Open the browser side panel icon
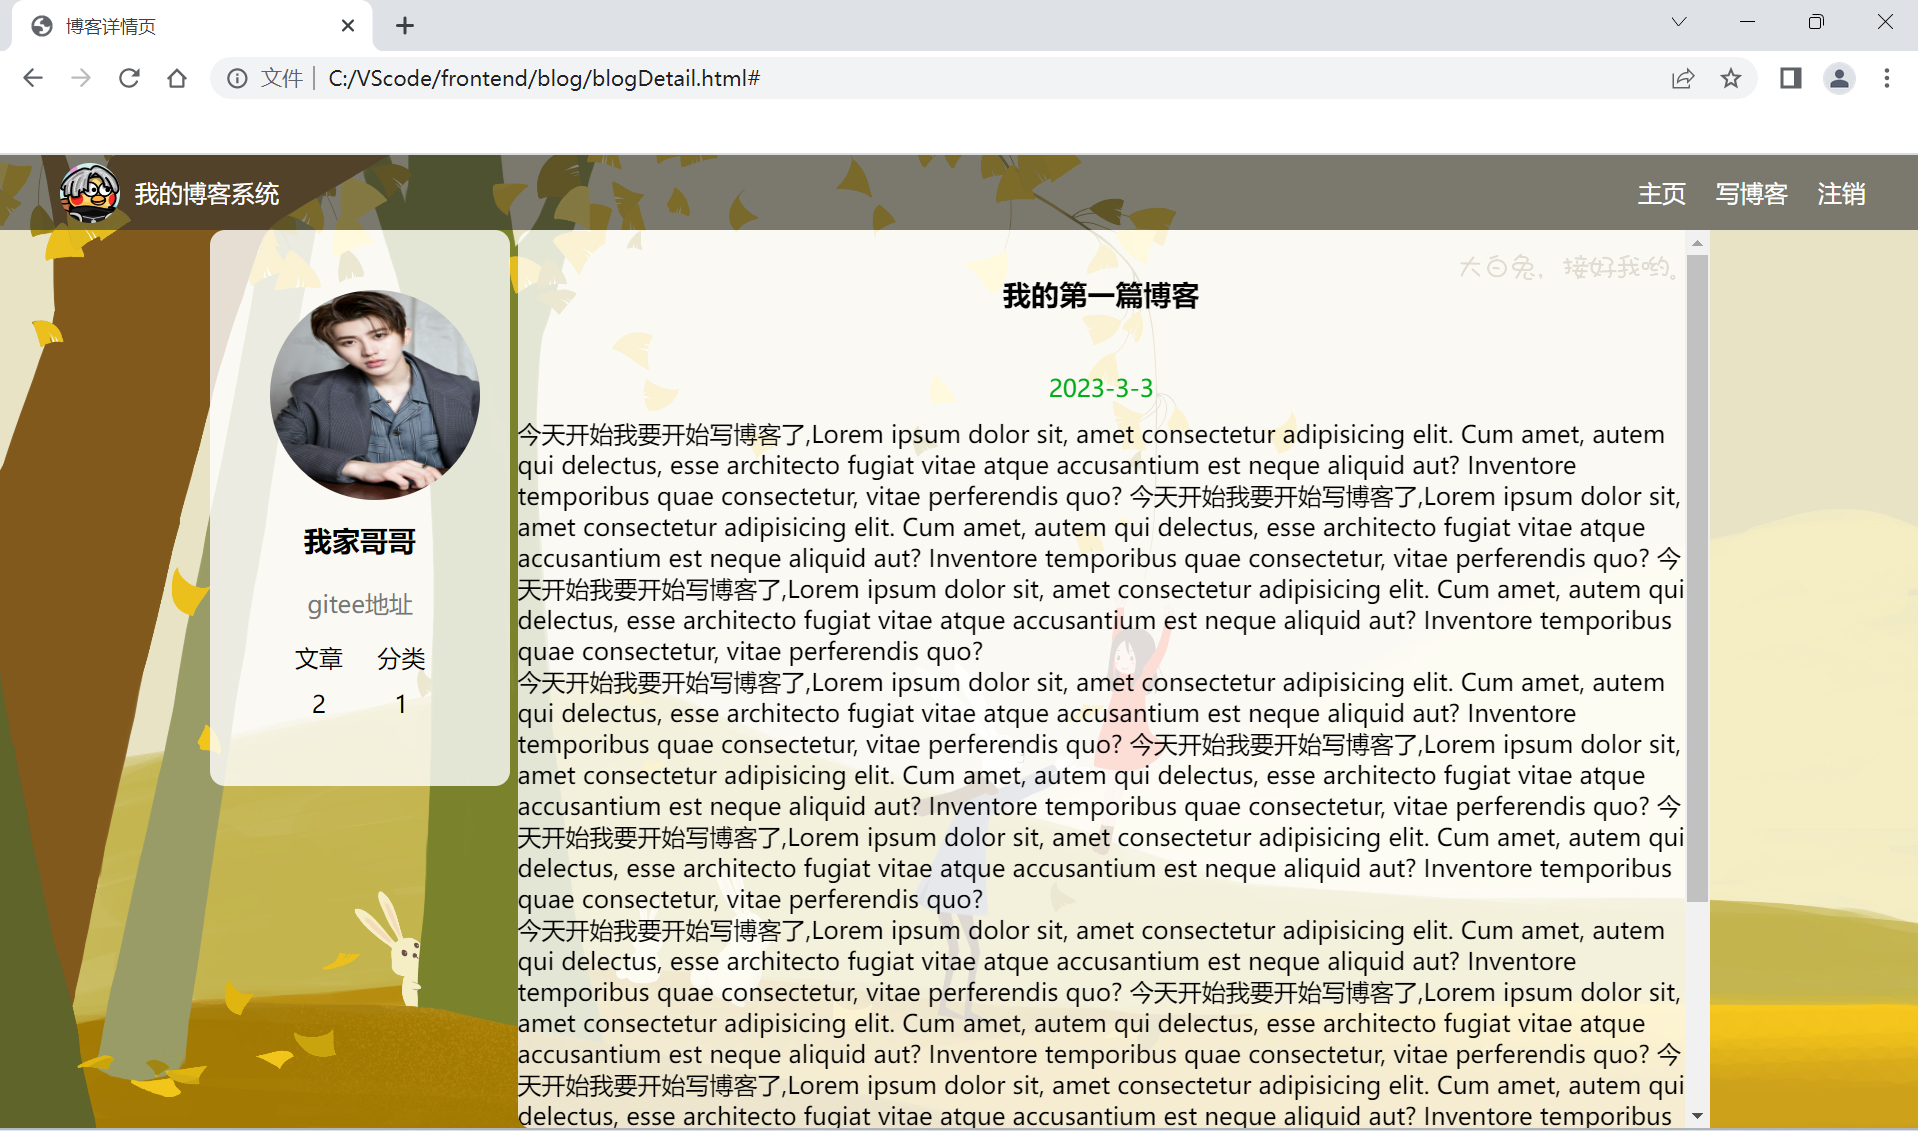The height and width of the screenshot is (1131, 1918). point(1790,78)
